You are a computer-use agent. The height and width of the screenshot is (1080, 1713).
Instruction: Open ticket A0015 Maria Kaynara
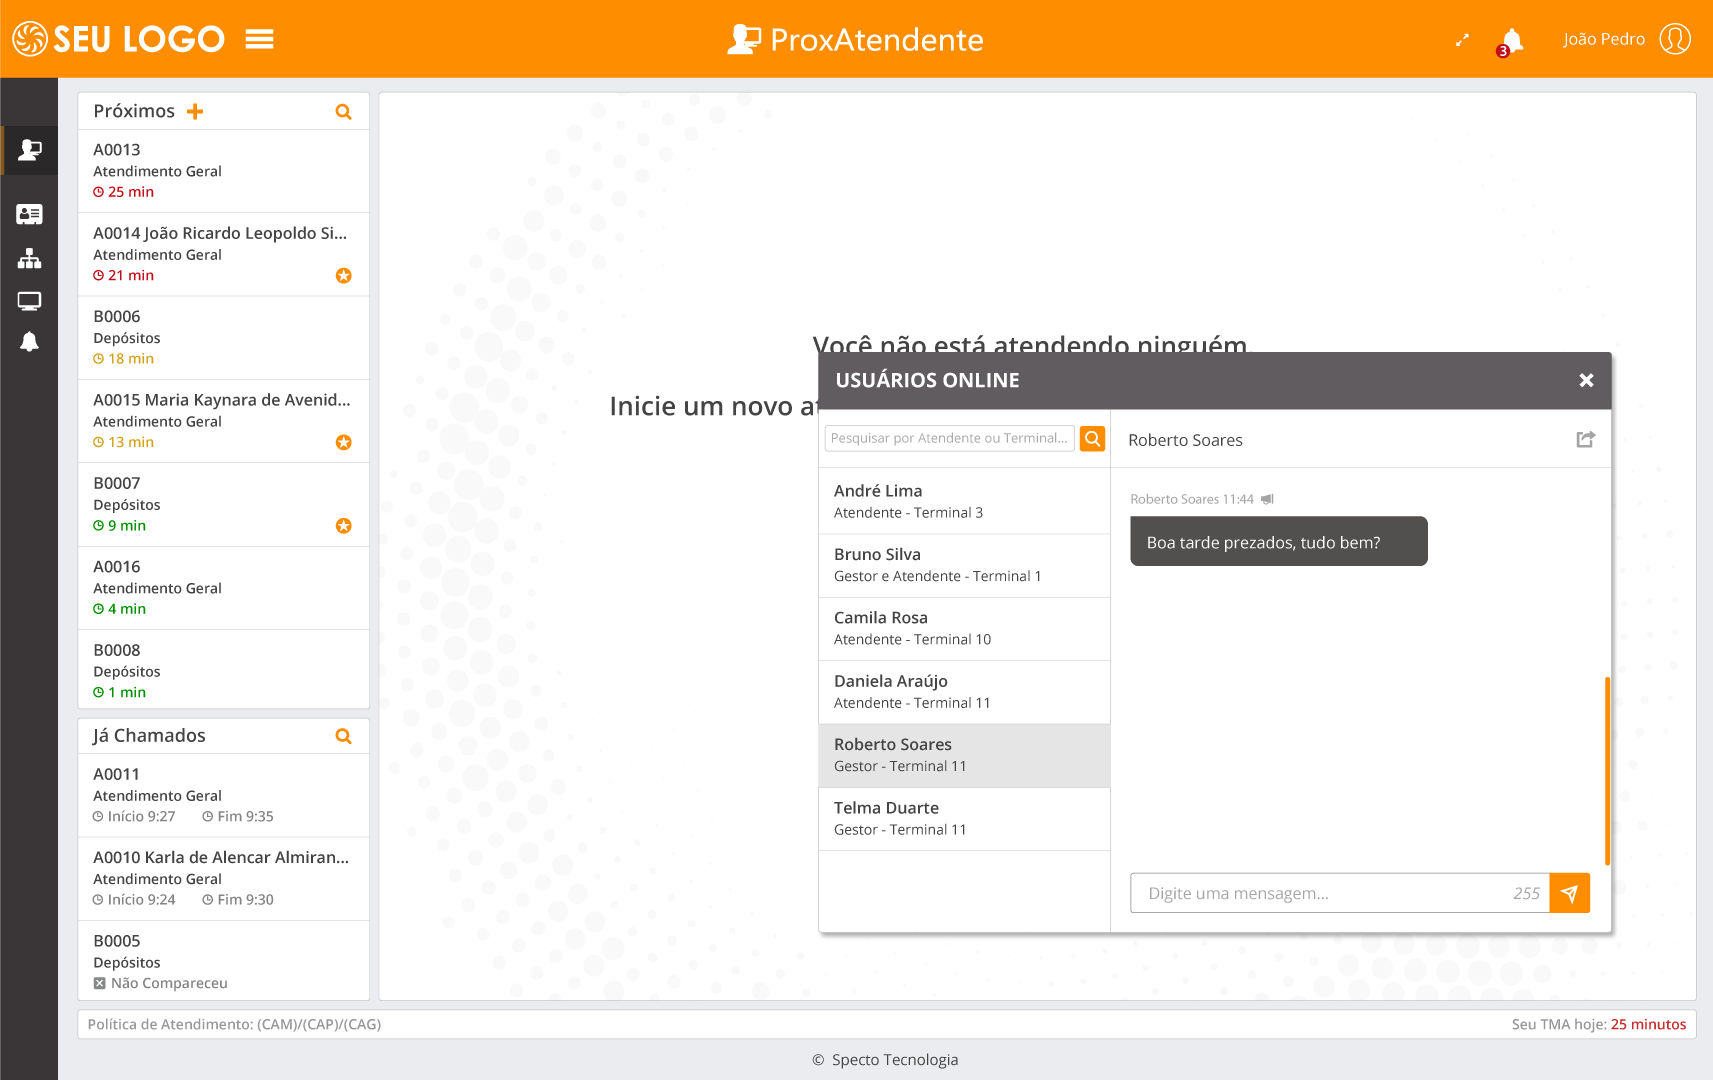pos(223,421)
